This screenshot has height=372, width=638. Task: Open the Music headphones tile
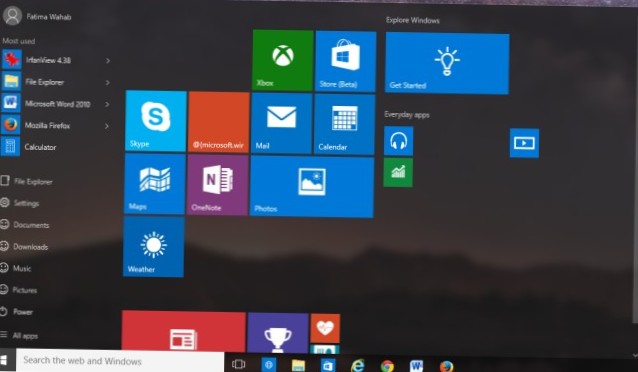tap(398, 141)
